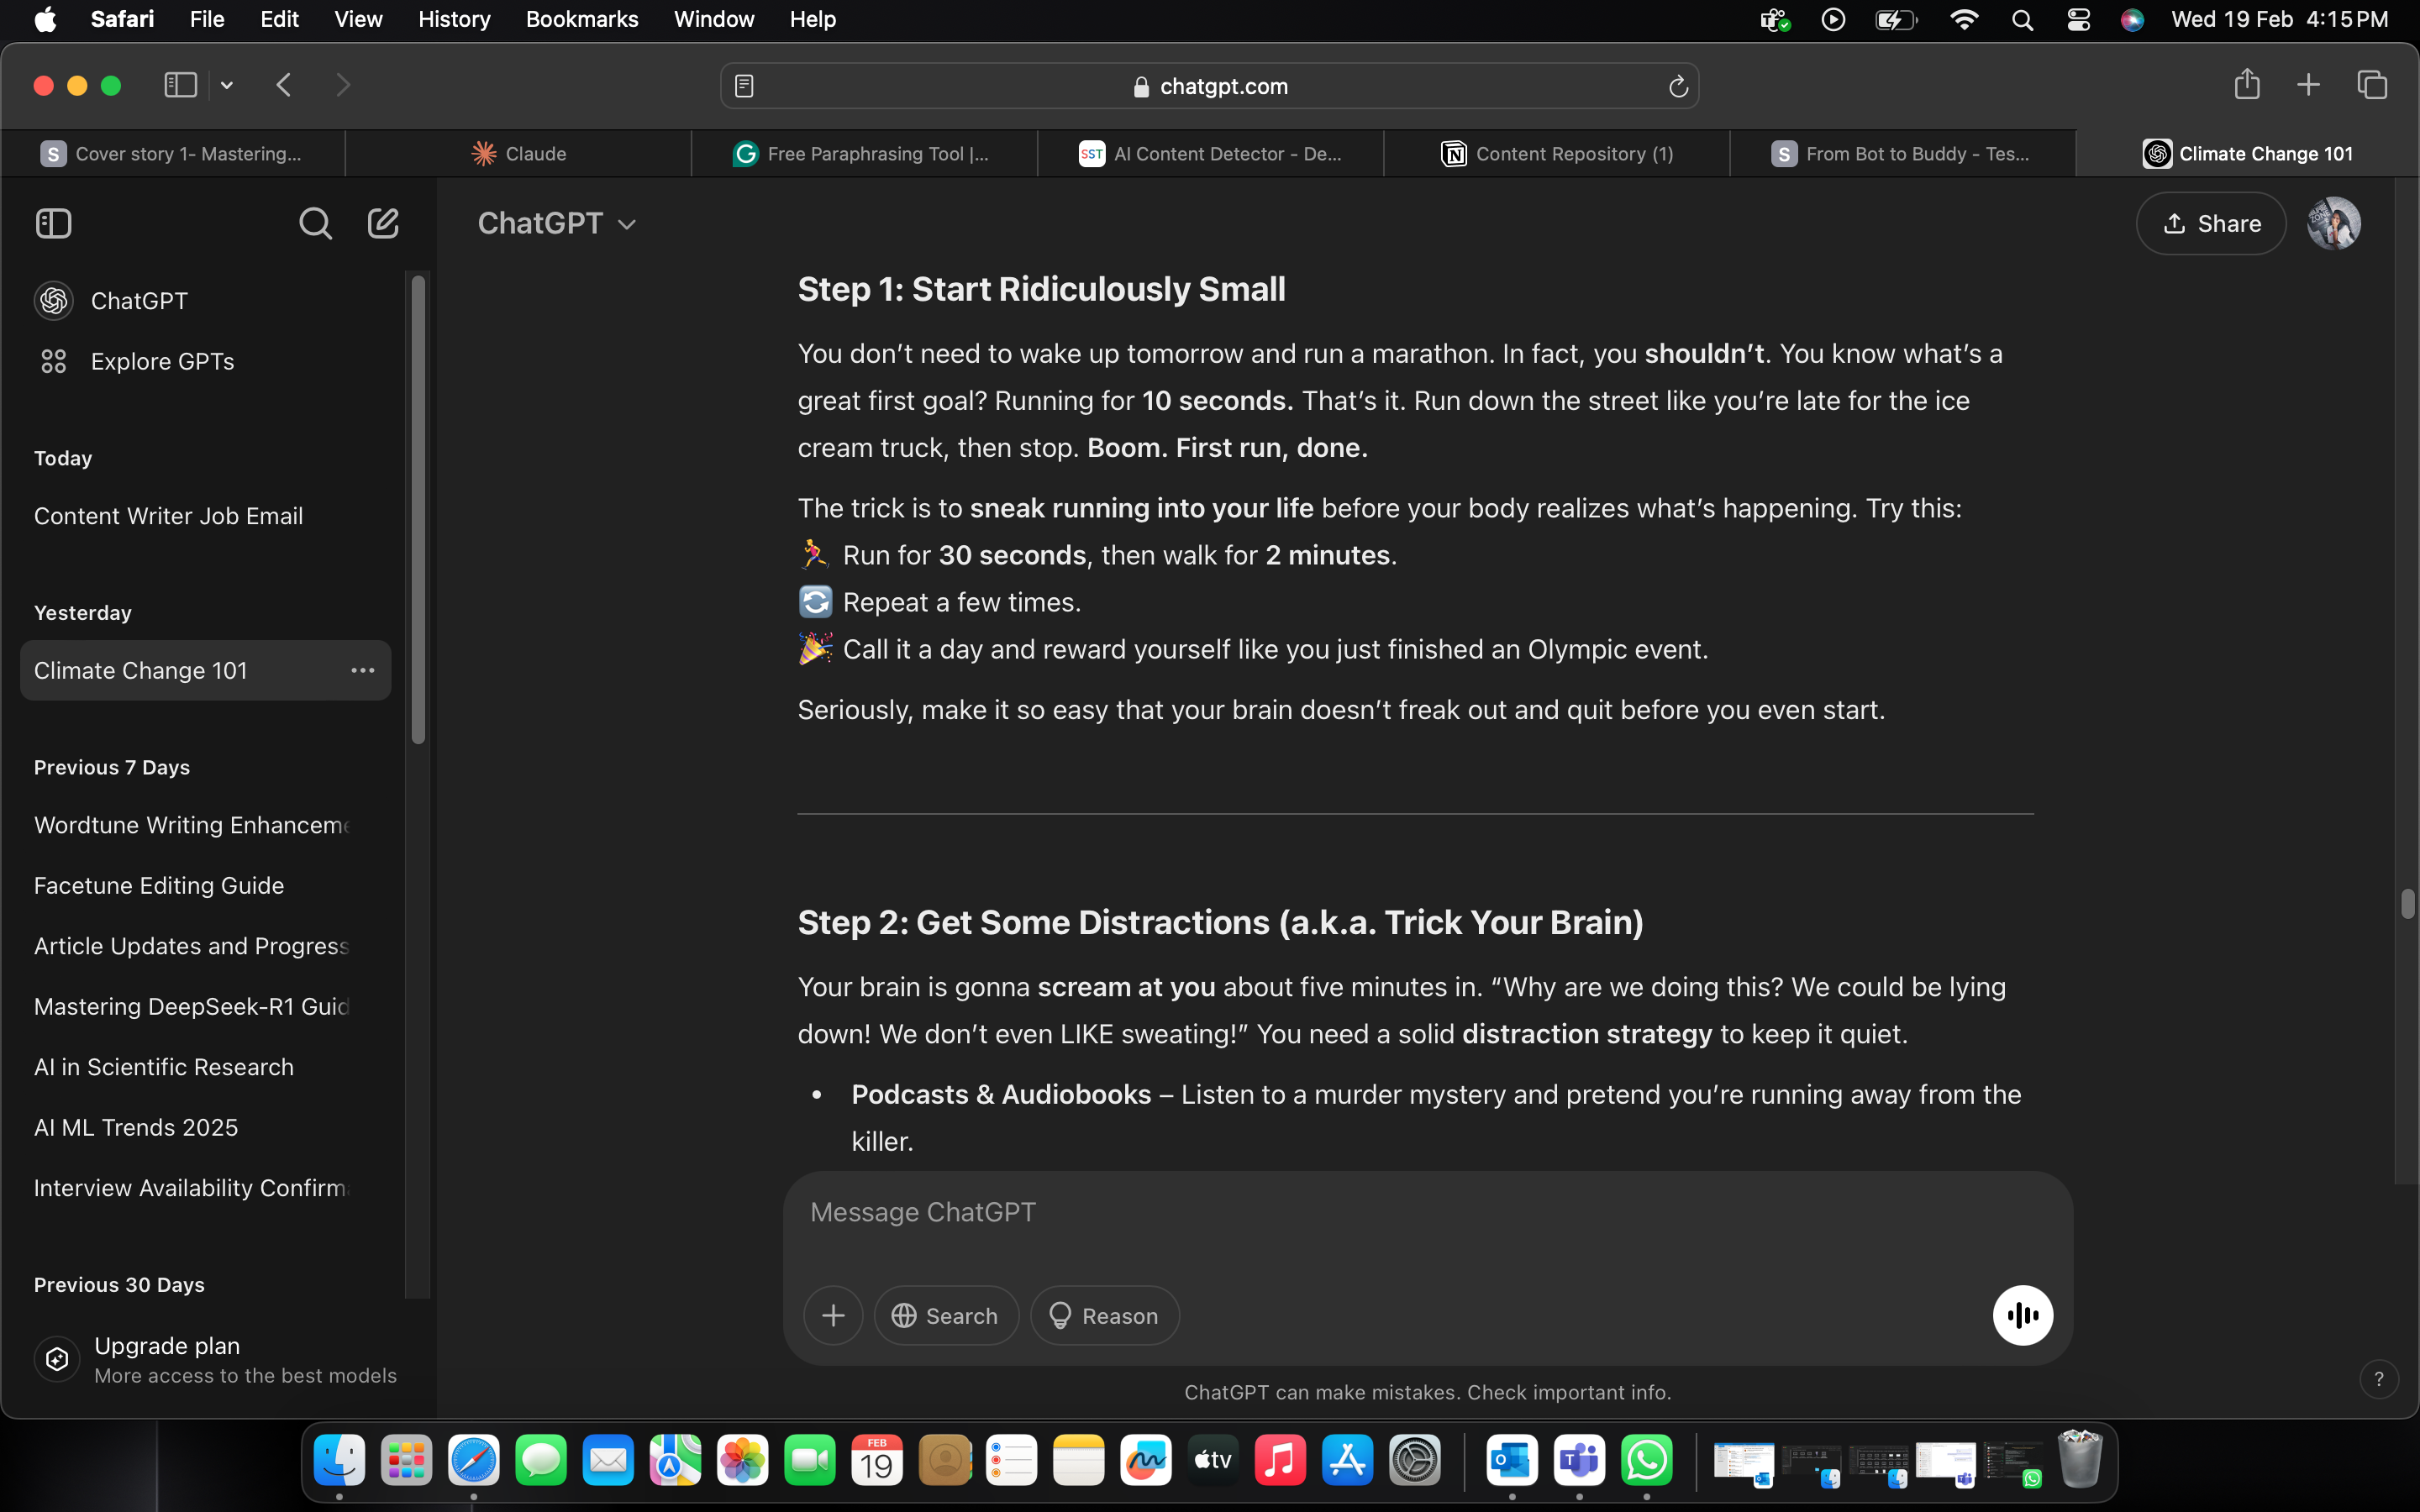Open Facetune Editing Guide chat
This screenshot has width=2420, height=1512.
click(205, 885)
